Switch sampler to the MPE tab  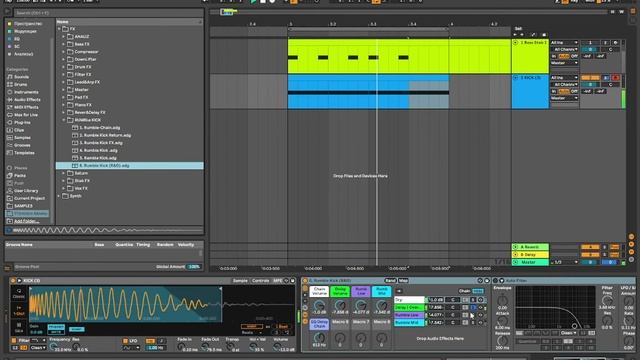277,281
